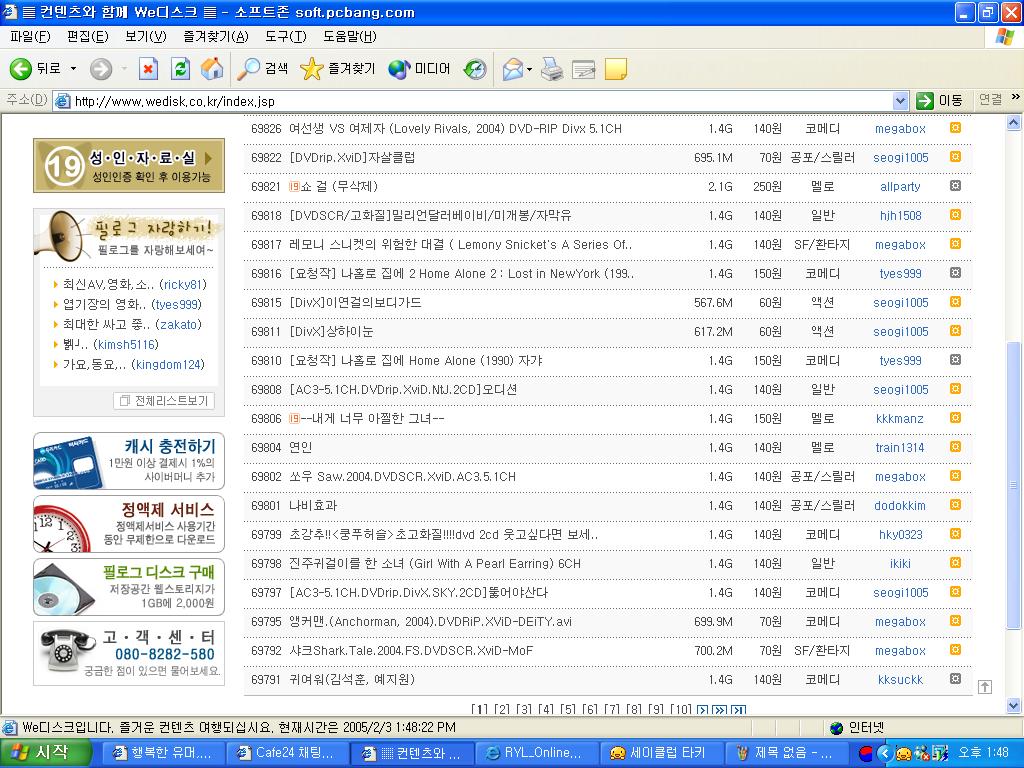Viewport: 1024px width, 768px height.
Task: Click the gray icon in the allparty row
Action: point(955,186)
